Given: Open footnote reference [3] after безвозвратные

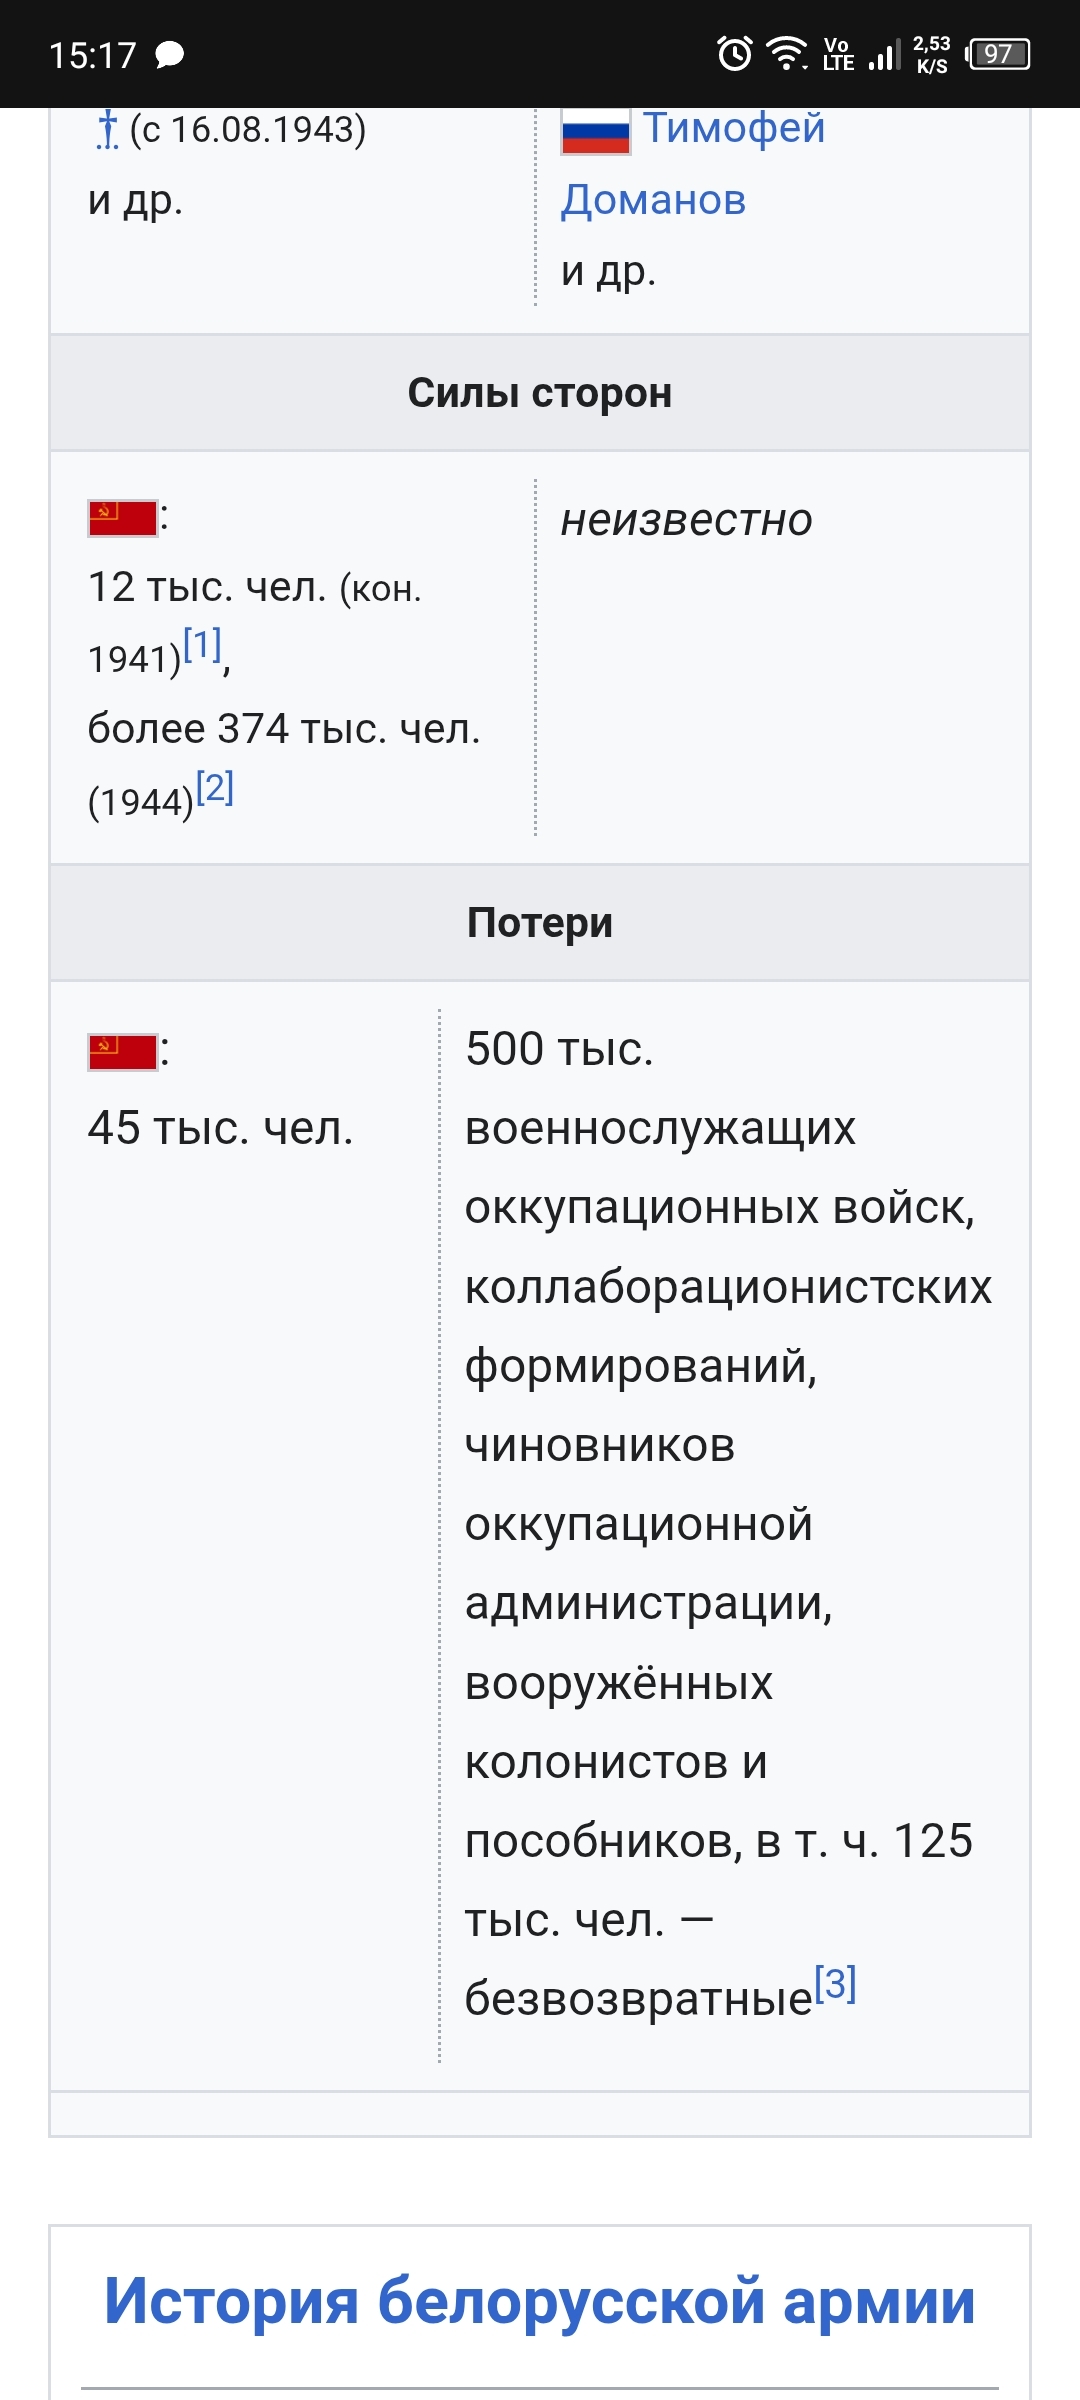Looking at the screenshot, I should (x=836, y=1983).
